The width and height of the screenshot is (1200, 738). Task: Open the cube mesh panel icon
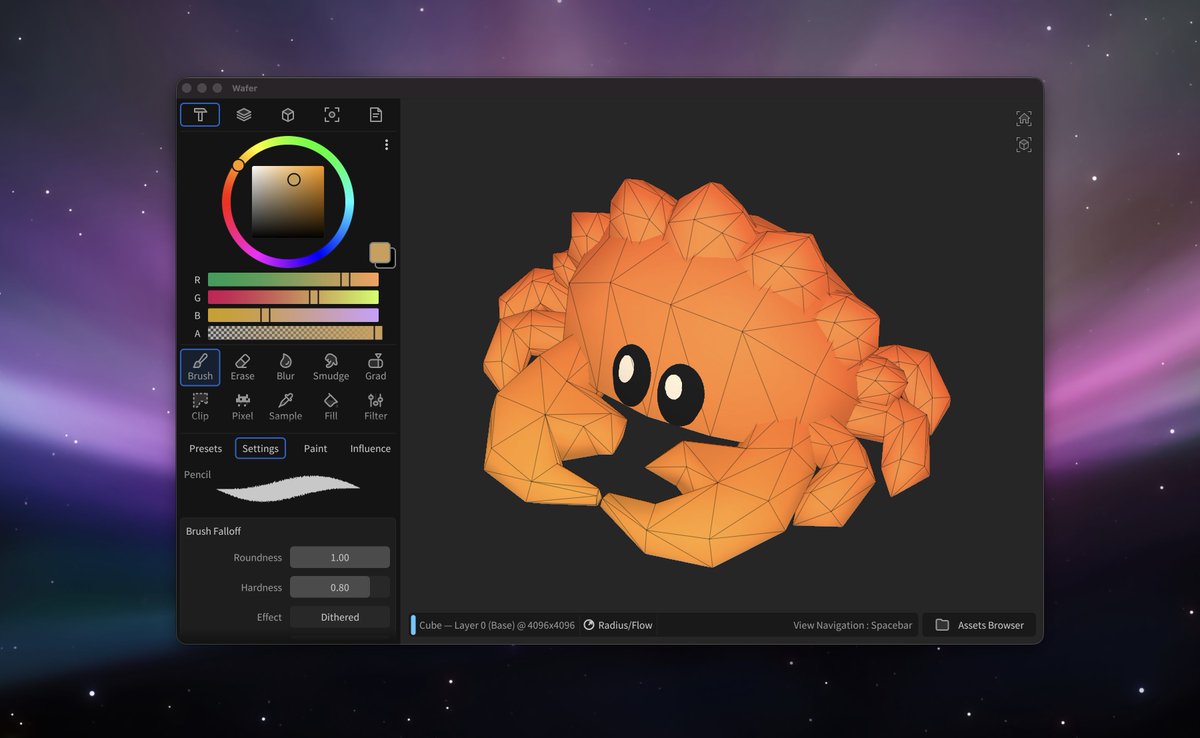click(x=288, y=115)
